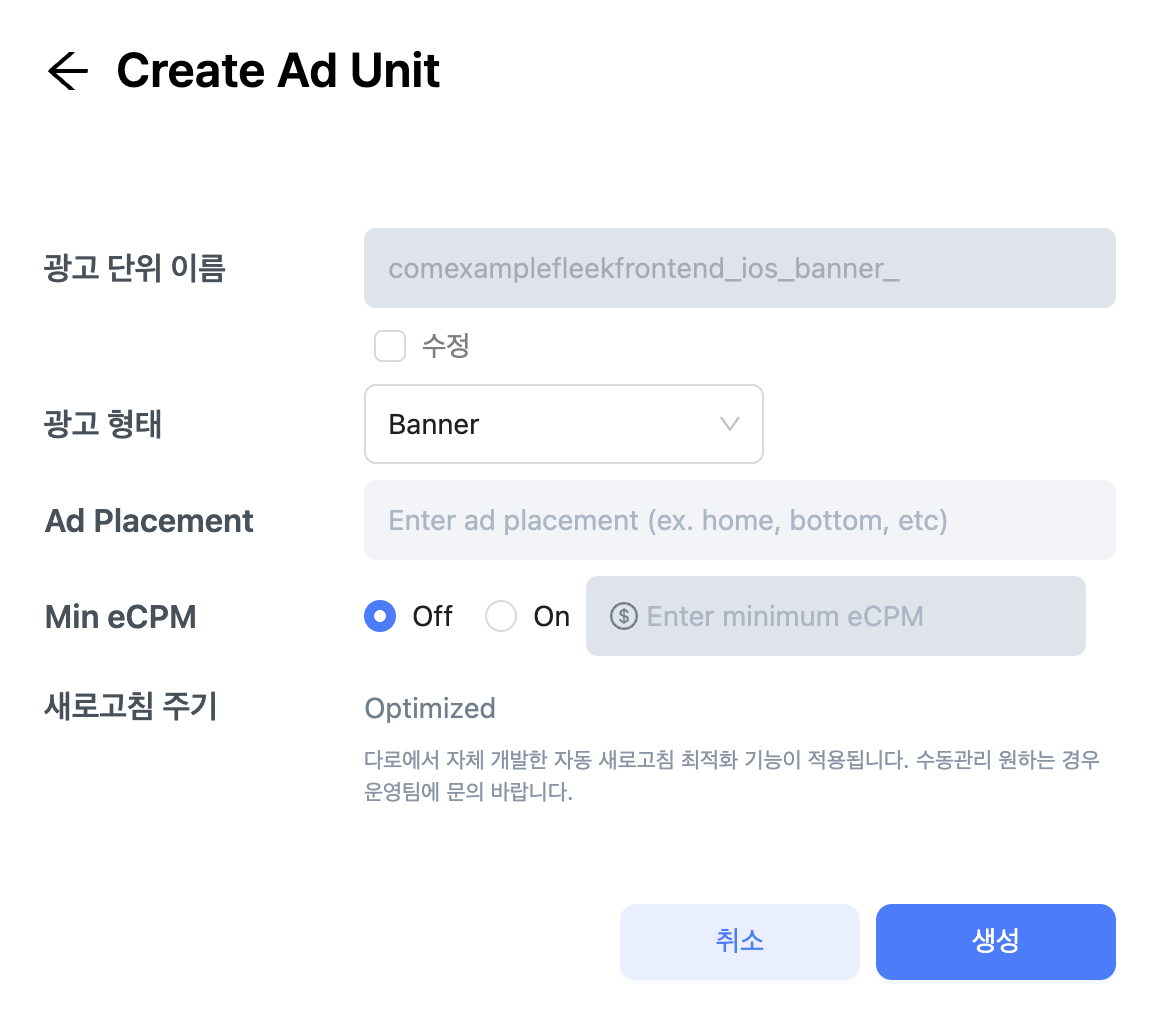Click the Optimized refresh setting text
Screen dimensions: 1160x1022
[430, 708]
